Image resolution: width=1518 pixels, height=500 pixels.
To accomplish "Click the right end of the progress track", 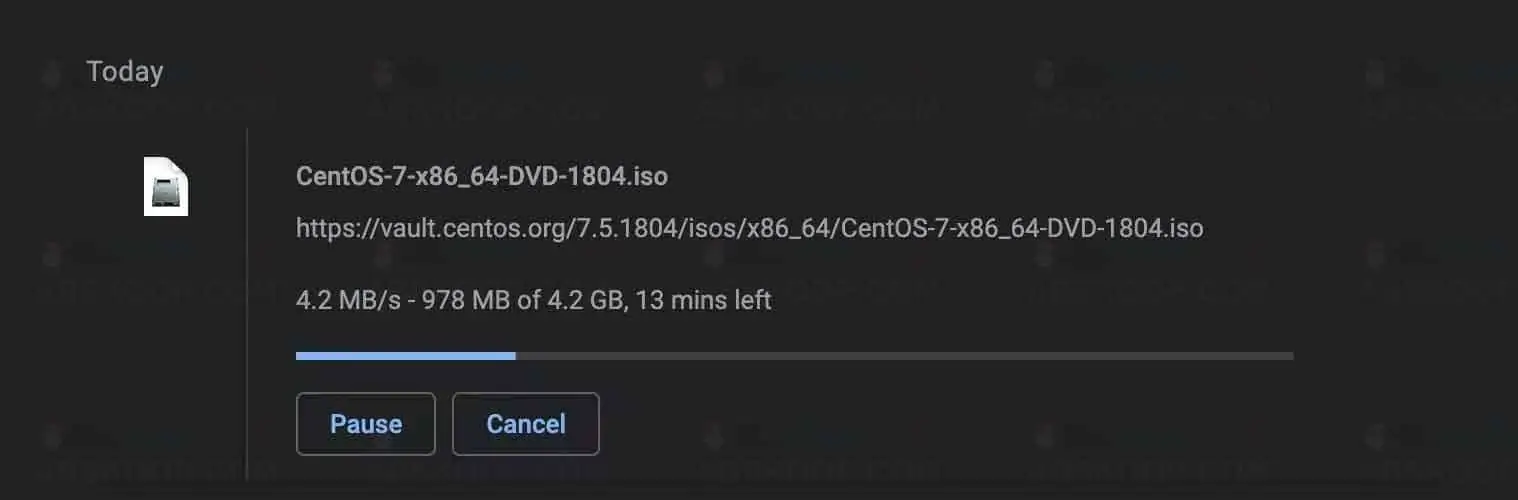I will tap(1288, 355).
